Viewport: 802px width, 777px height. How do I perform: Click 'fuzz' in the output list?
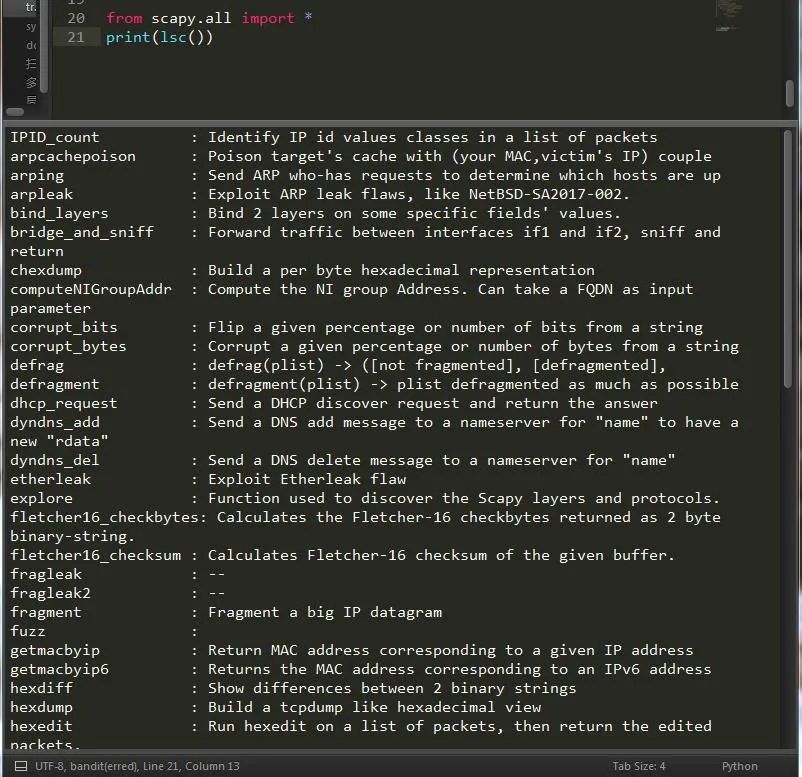pyautogui.click(x=28, y=631)
